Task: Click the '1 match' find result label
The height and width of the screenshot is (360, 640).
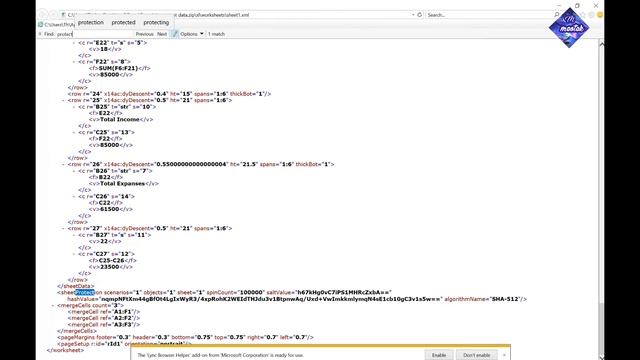Action: pos(216,34)
